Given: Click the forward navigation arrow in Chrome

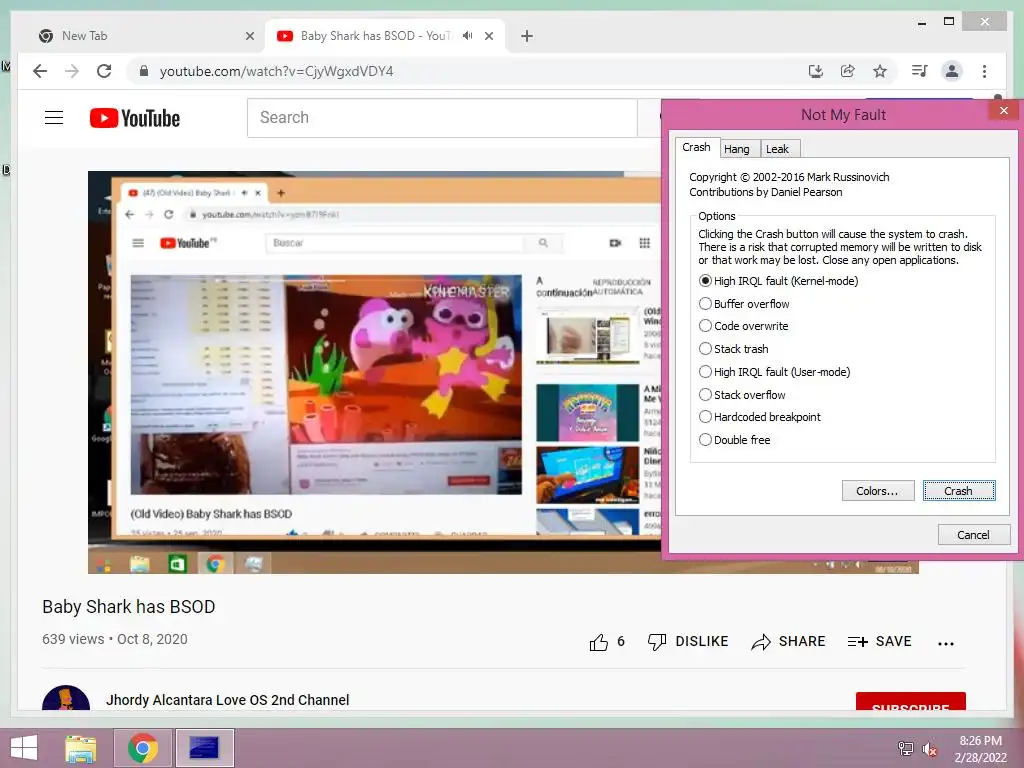Looking at the screenshot, I should [72, 71].
